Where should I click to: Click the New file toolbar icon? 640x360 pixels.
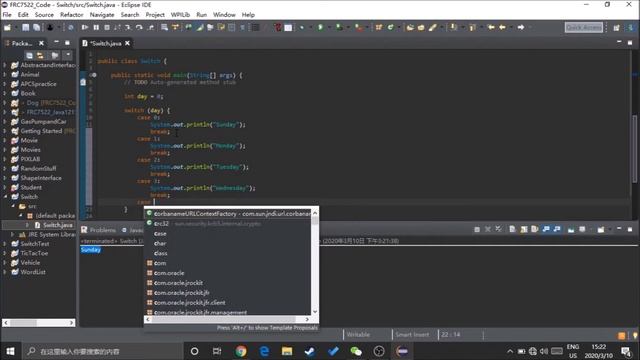point(7,27)
